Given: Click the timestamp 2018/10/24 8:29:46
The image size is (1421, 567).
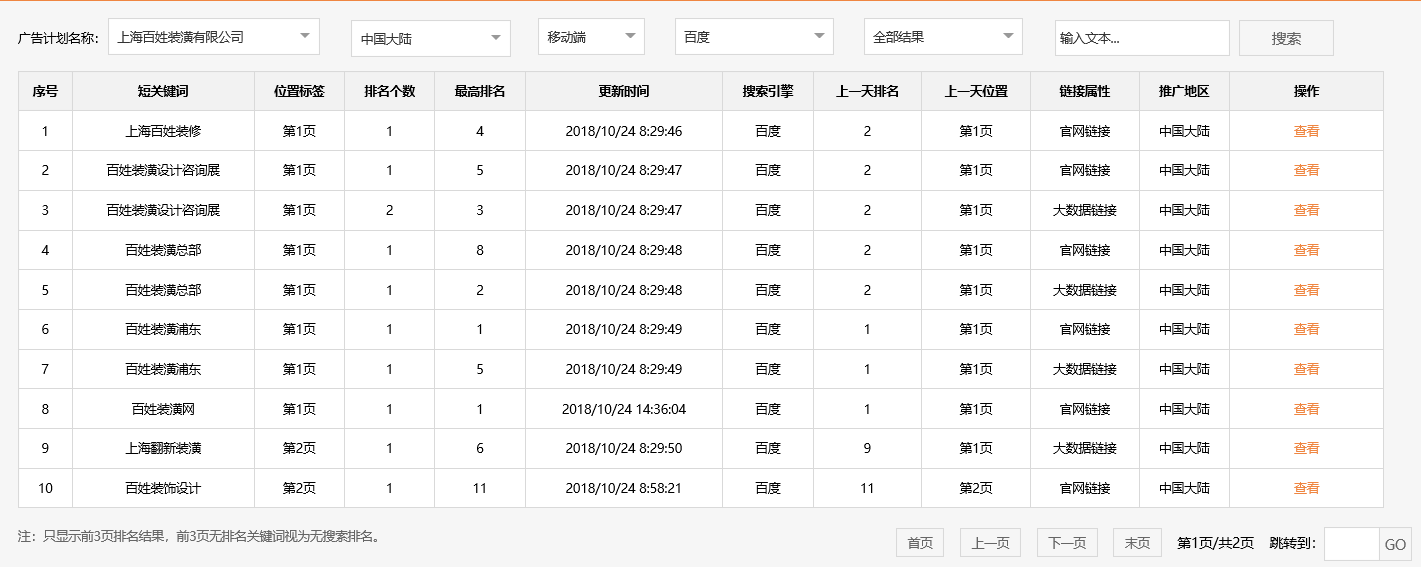Looking at the screenshot, I should [624, 131].
